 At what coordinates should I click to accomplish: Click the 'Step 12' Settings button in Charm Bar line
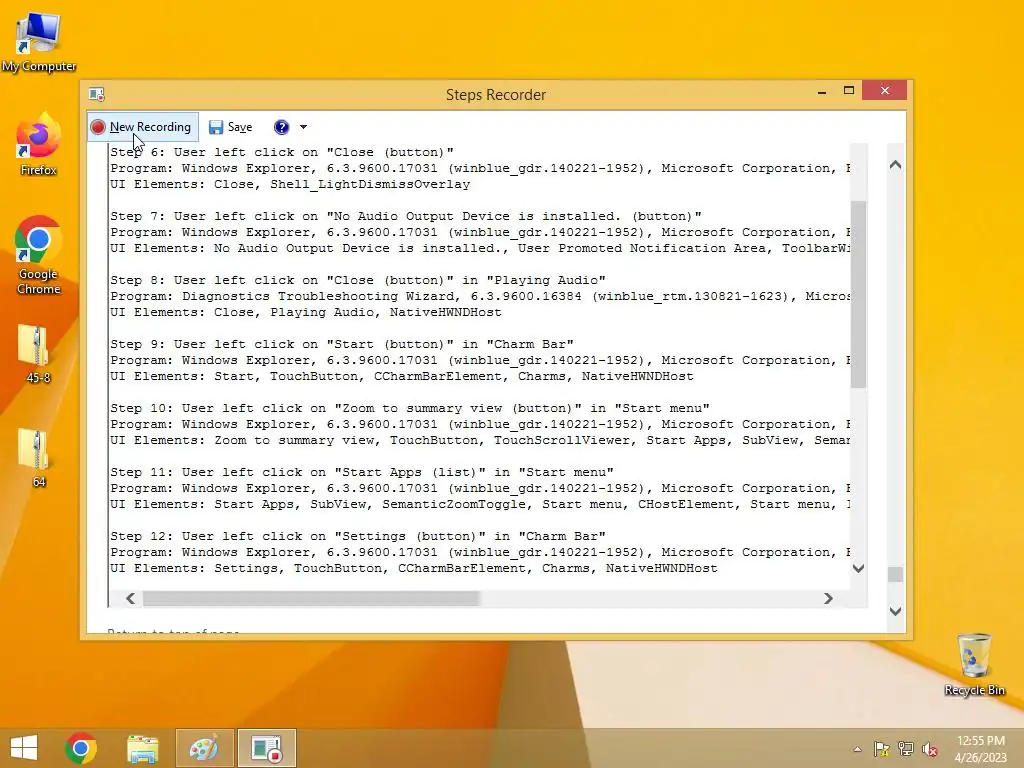coord(358,536)
